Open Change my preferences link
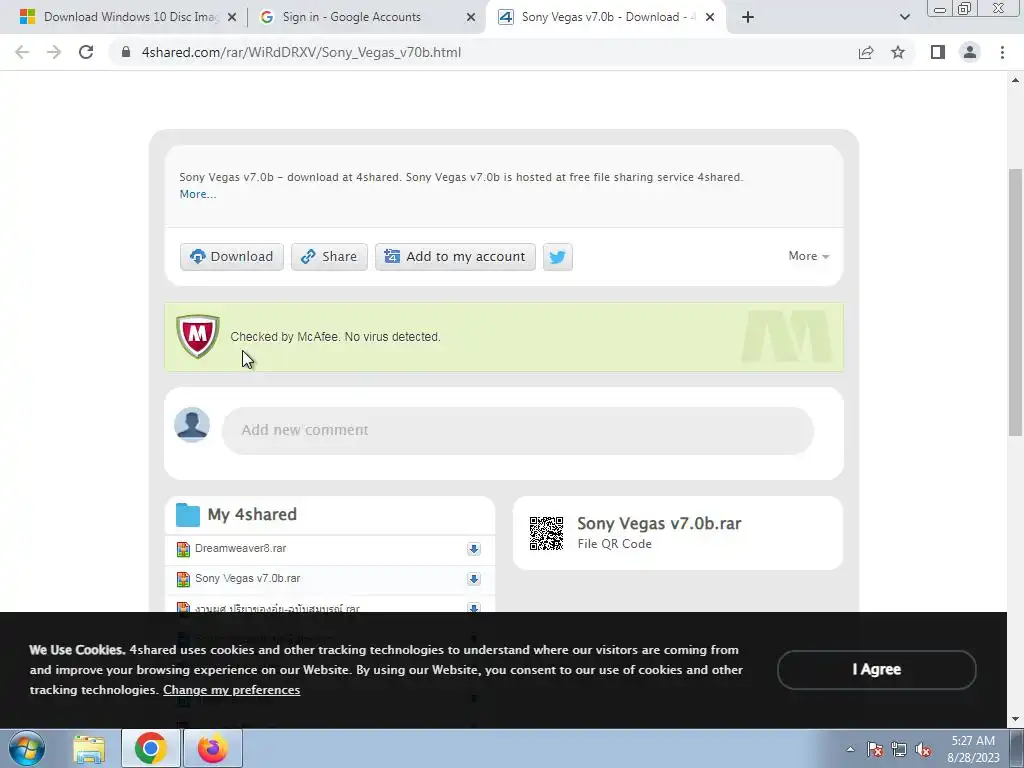Screen dimensions: 1024x768 coord(232,690)
